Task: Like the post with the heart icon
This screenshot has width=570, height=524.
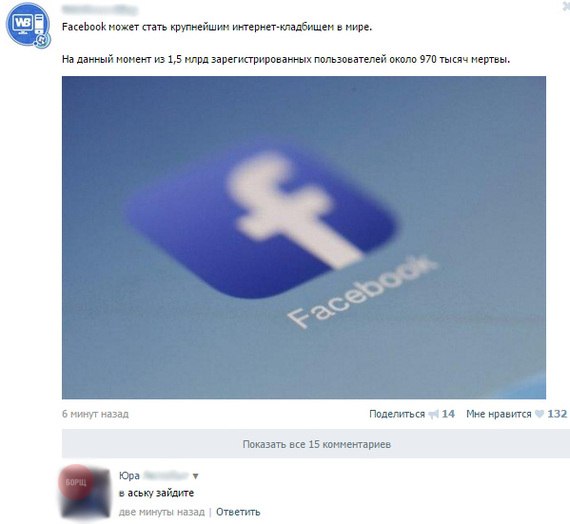Action: [x=540, y=414]
